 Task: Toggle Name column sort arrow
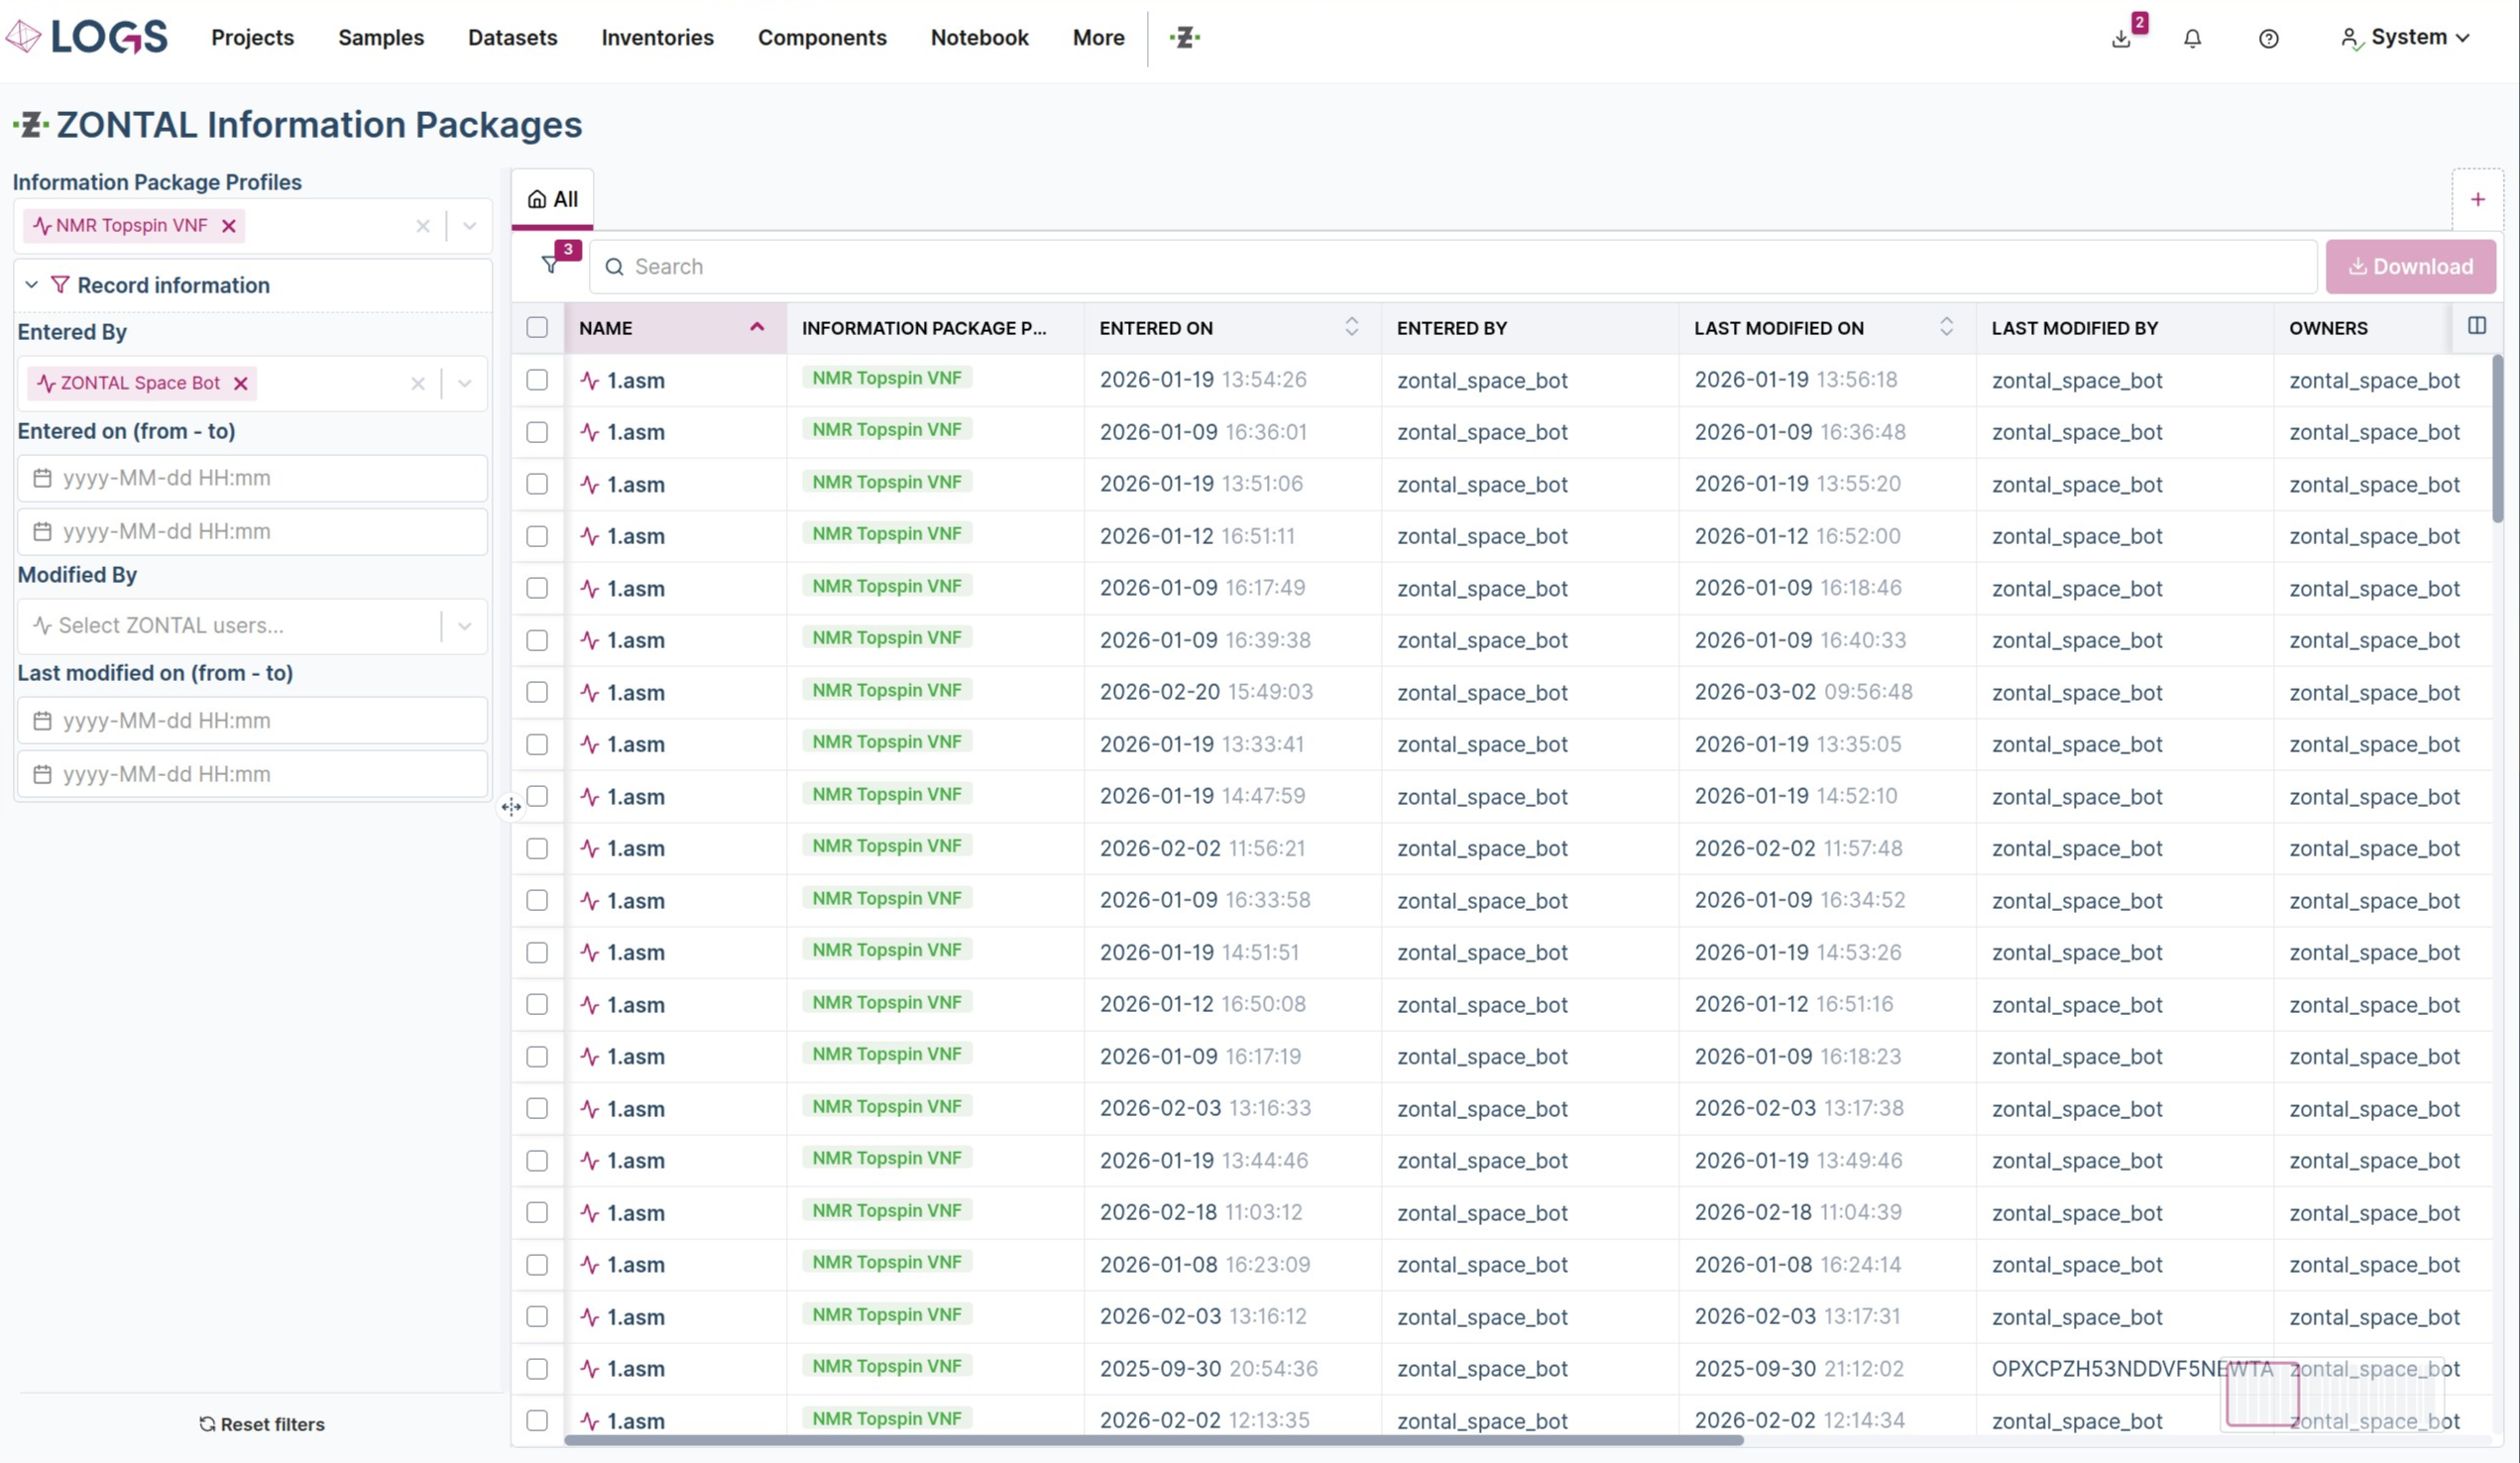click(757, 327)
